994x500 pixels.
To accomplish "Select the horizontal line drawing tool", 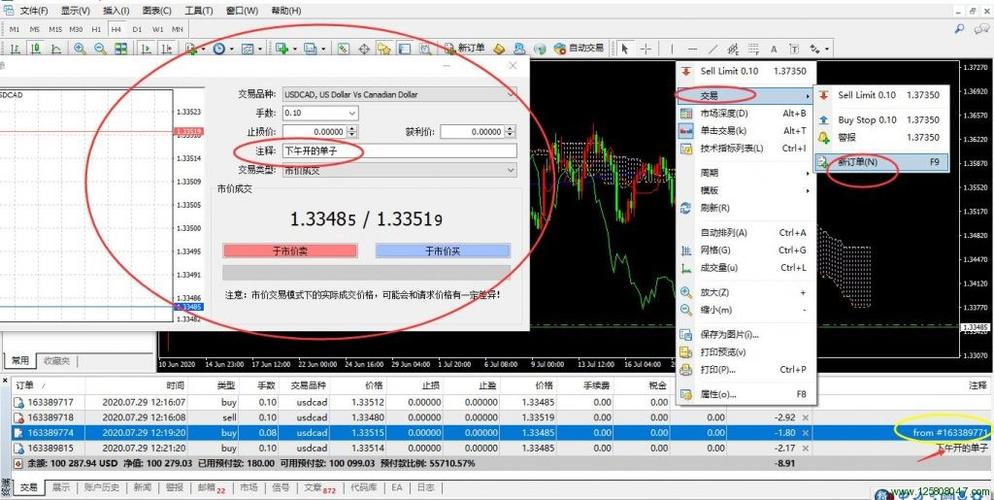I will coord(693,49).
